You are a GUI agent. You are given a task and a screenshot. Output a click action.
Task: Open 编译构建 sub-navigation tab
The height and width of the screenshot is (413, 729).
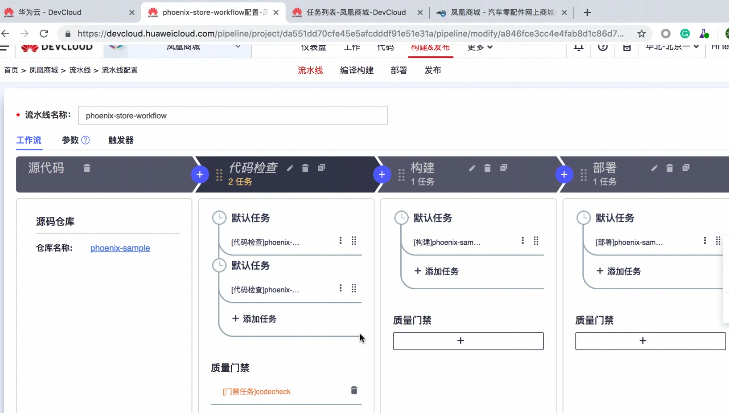(357, 70)
